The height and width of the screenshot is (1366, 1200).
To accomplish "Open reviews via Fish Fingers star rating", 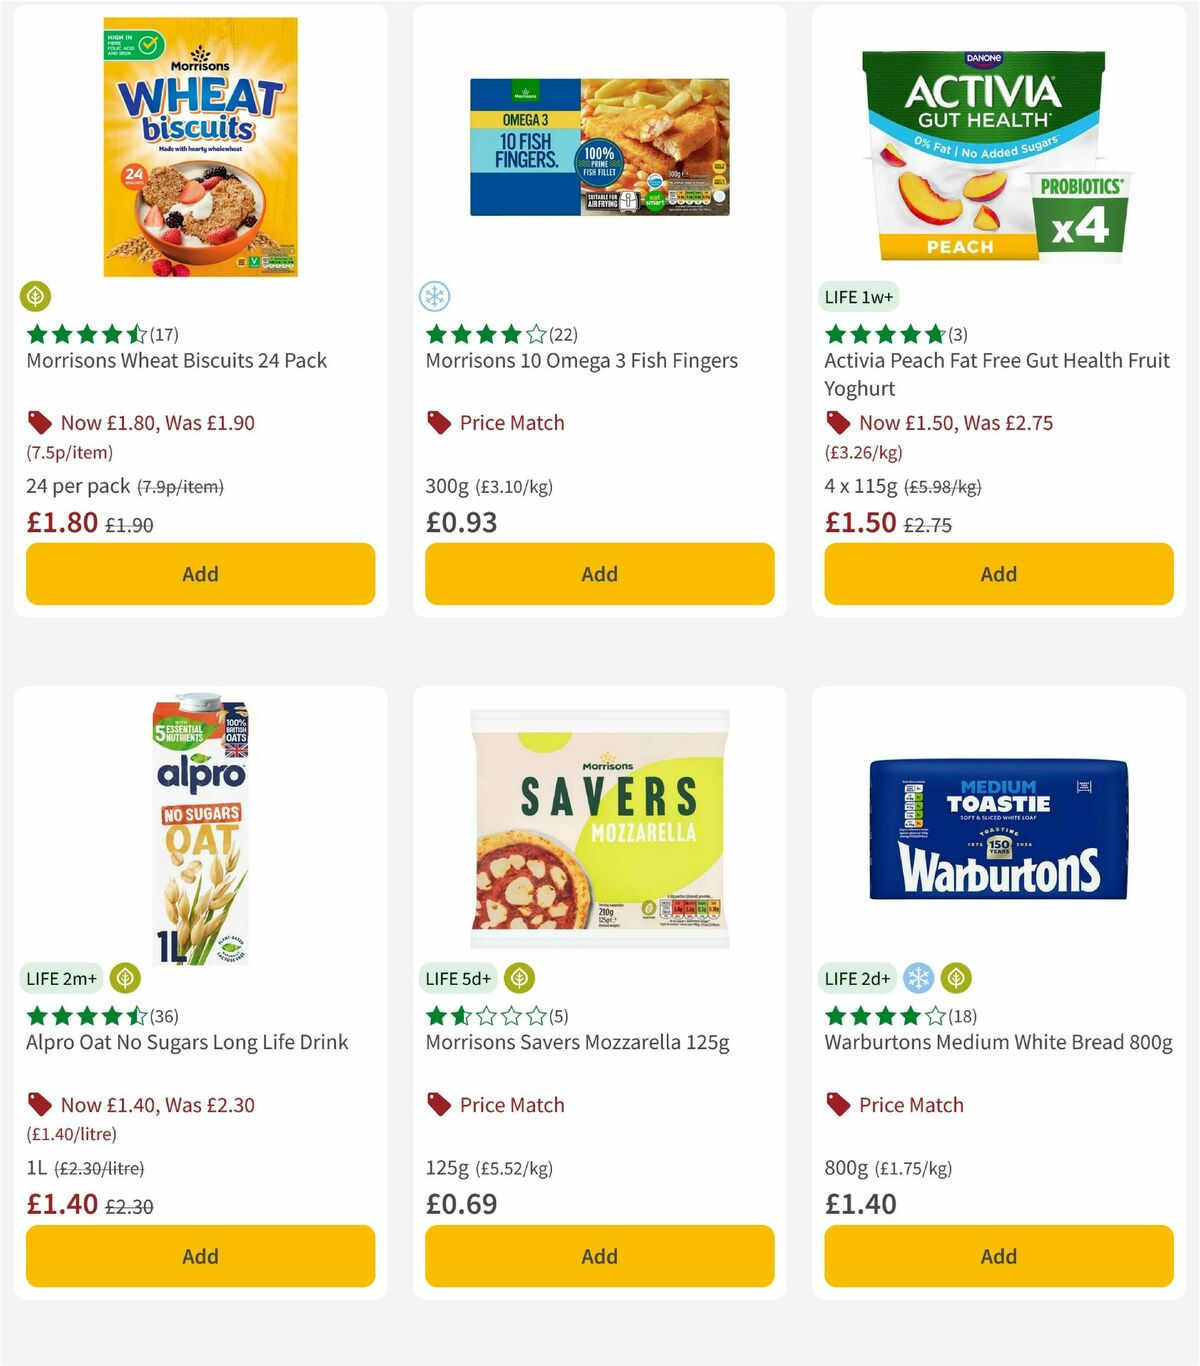I will pos(478,334).
